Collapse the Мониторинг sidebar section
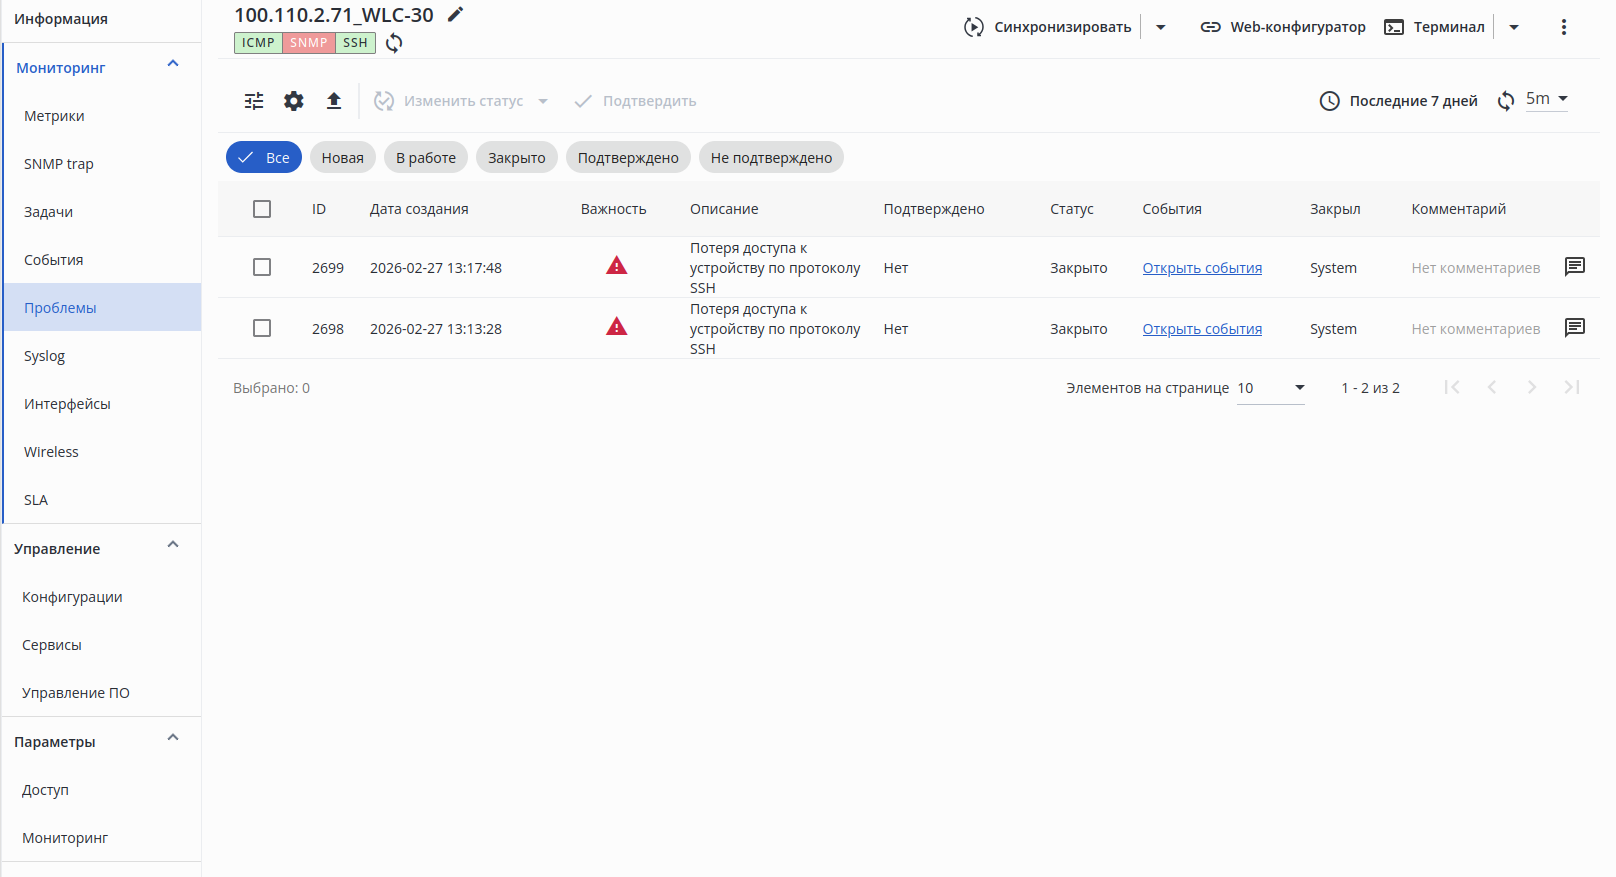Viewport: 1616px width, 877px height. [173, 65]
